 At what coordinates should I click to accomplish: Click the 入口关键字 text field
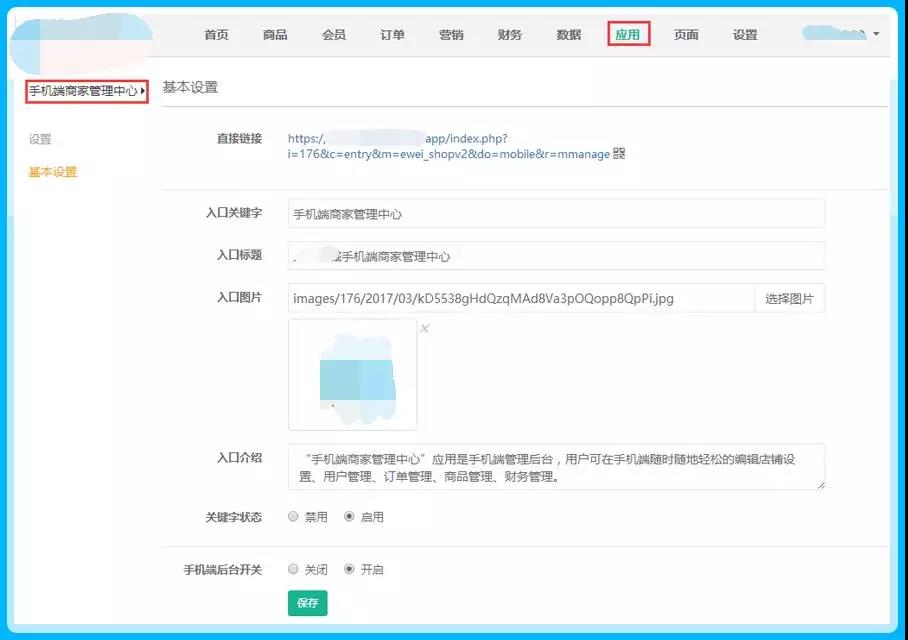pyautogui.click(x=556, y=214)
